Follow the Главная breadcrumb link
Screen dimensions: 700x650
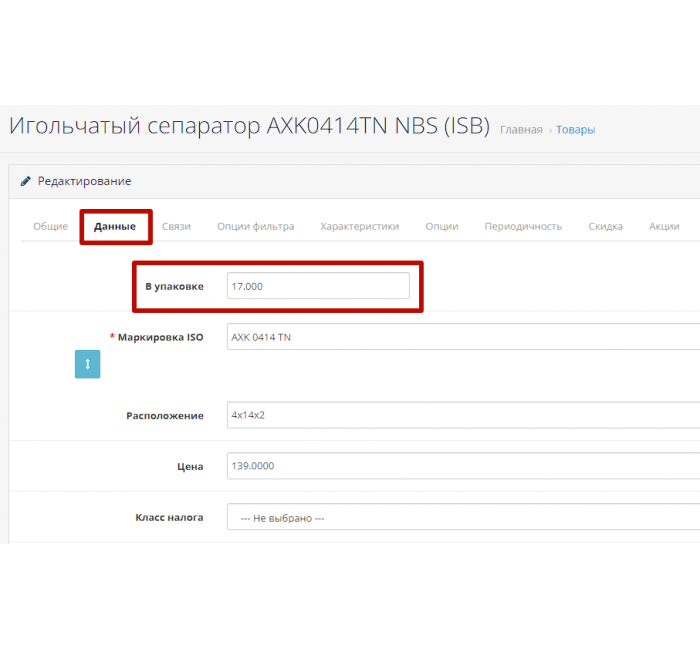[521, 130]
